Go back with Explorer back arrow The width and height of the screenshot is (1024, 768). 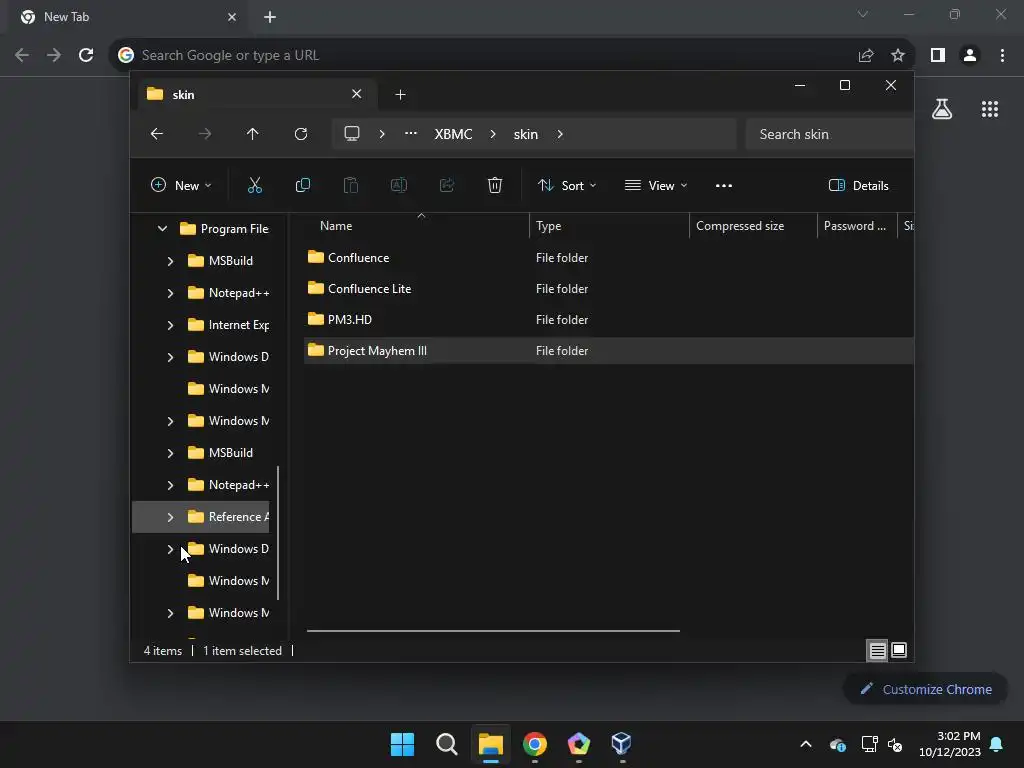(157, 134)
